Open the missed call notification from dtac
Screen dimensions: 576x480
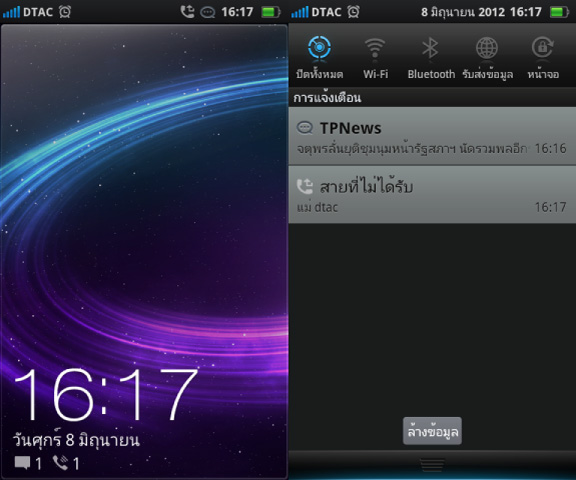432,195
